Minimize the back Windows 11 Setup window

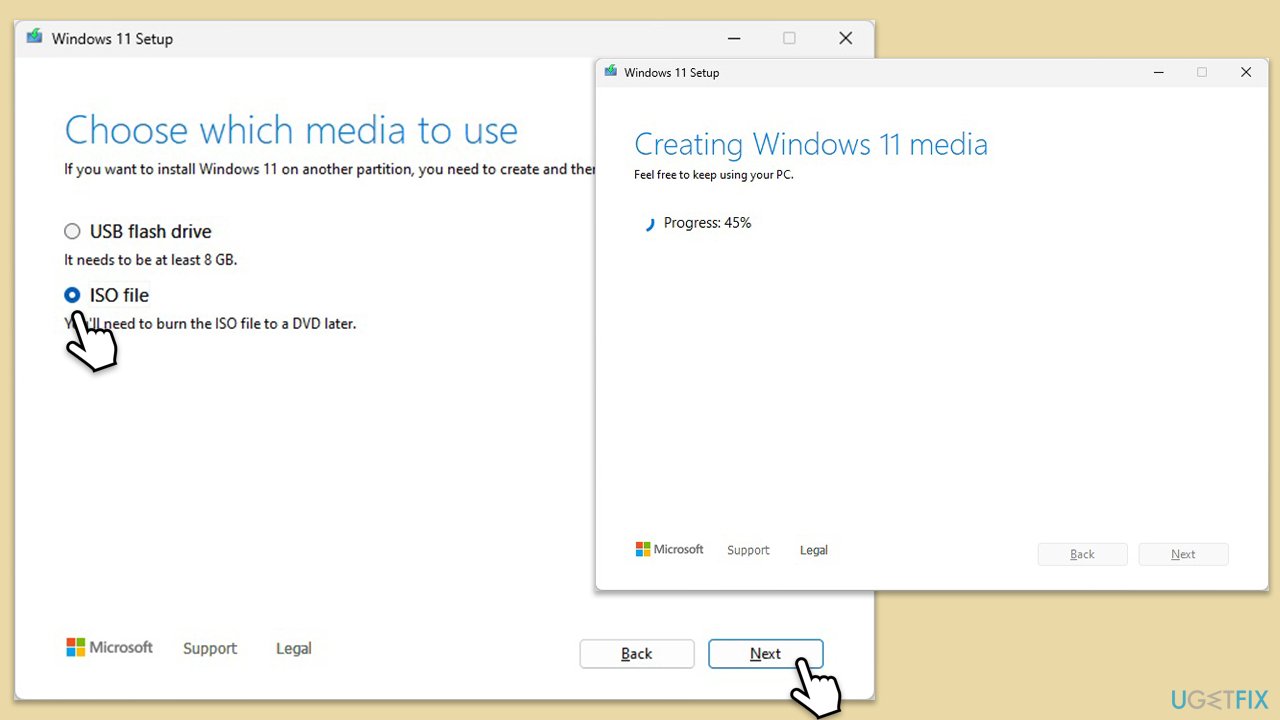click(734, 38)
